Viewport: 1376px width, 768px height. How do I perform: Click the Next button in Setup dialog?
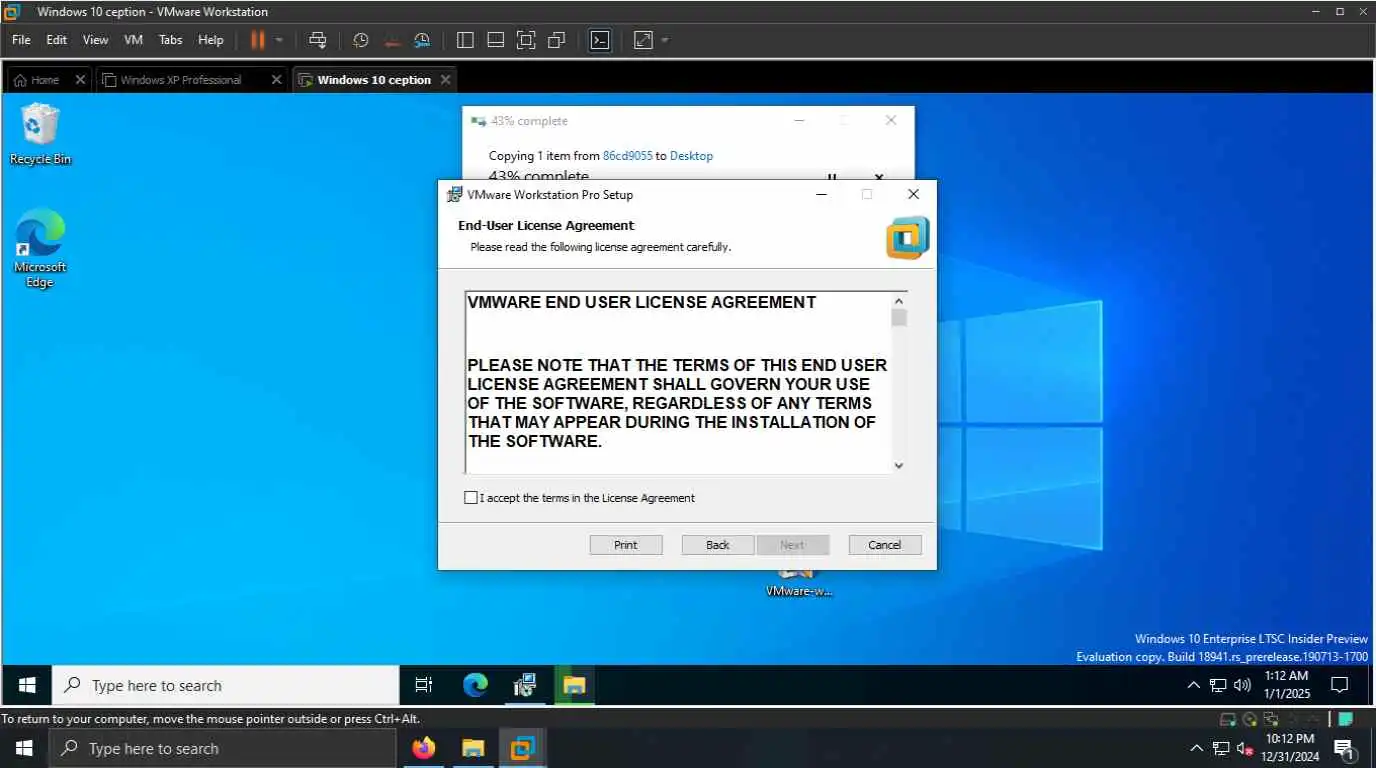[x=792, y=545]
